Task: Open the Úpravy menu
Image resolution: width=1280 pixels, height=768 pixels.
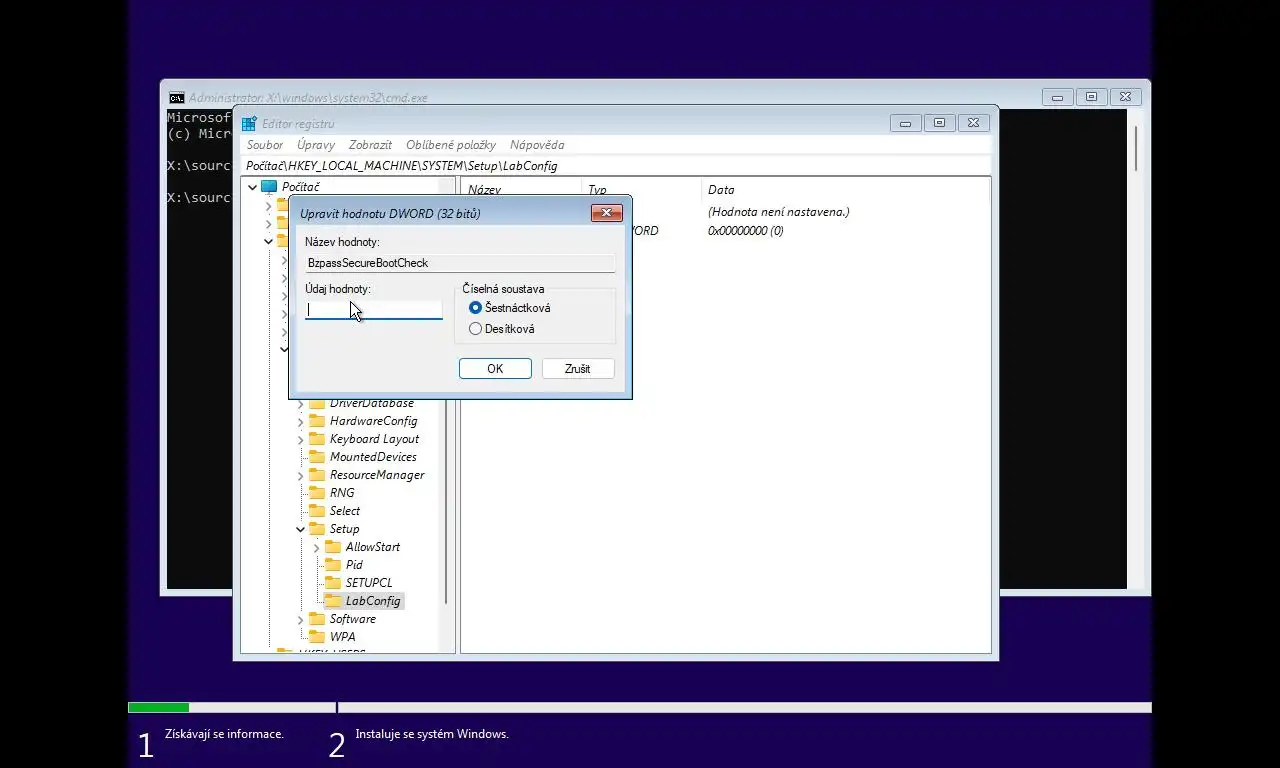Action: 316,145
